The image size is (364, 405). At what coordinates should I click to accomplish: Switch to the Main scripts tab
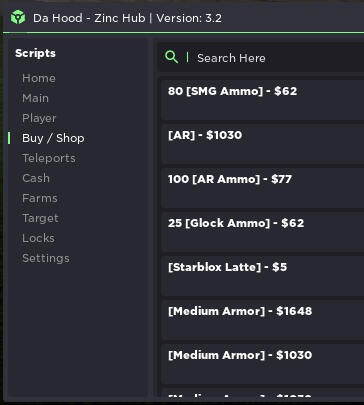coord(35,98)
